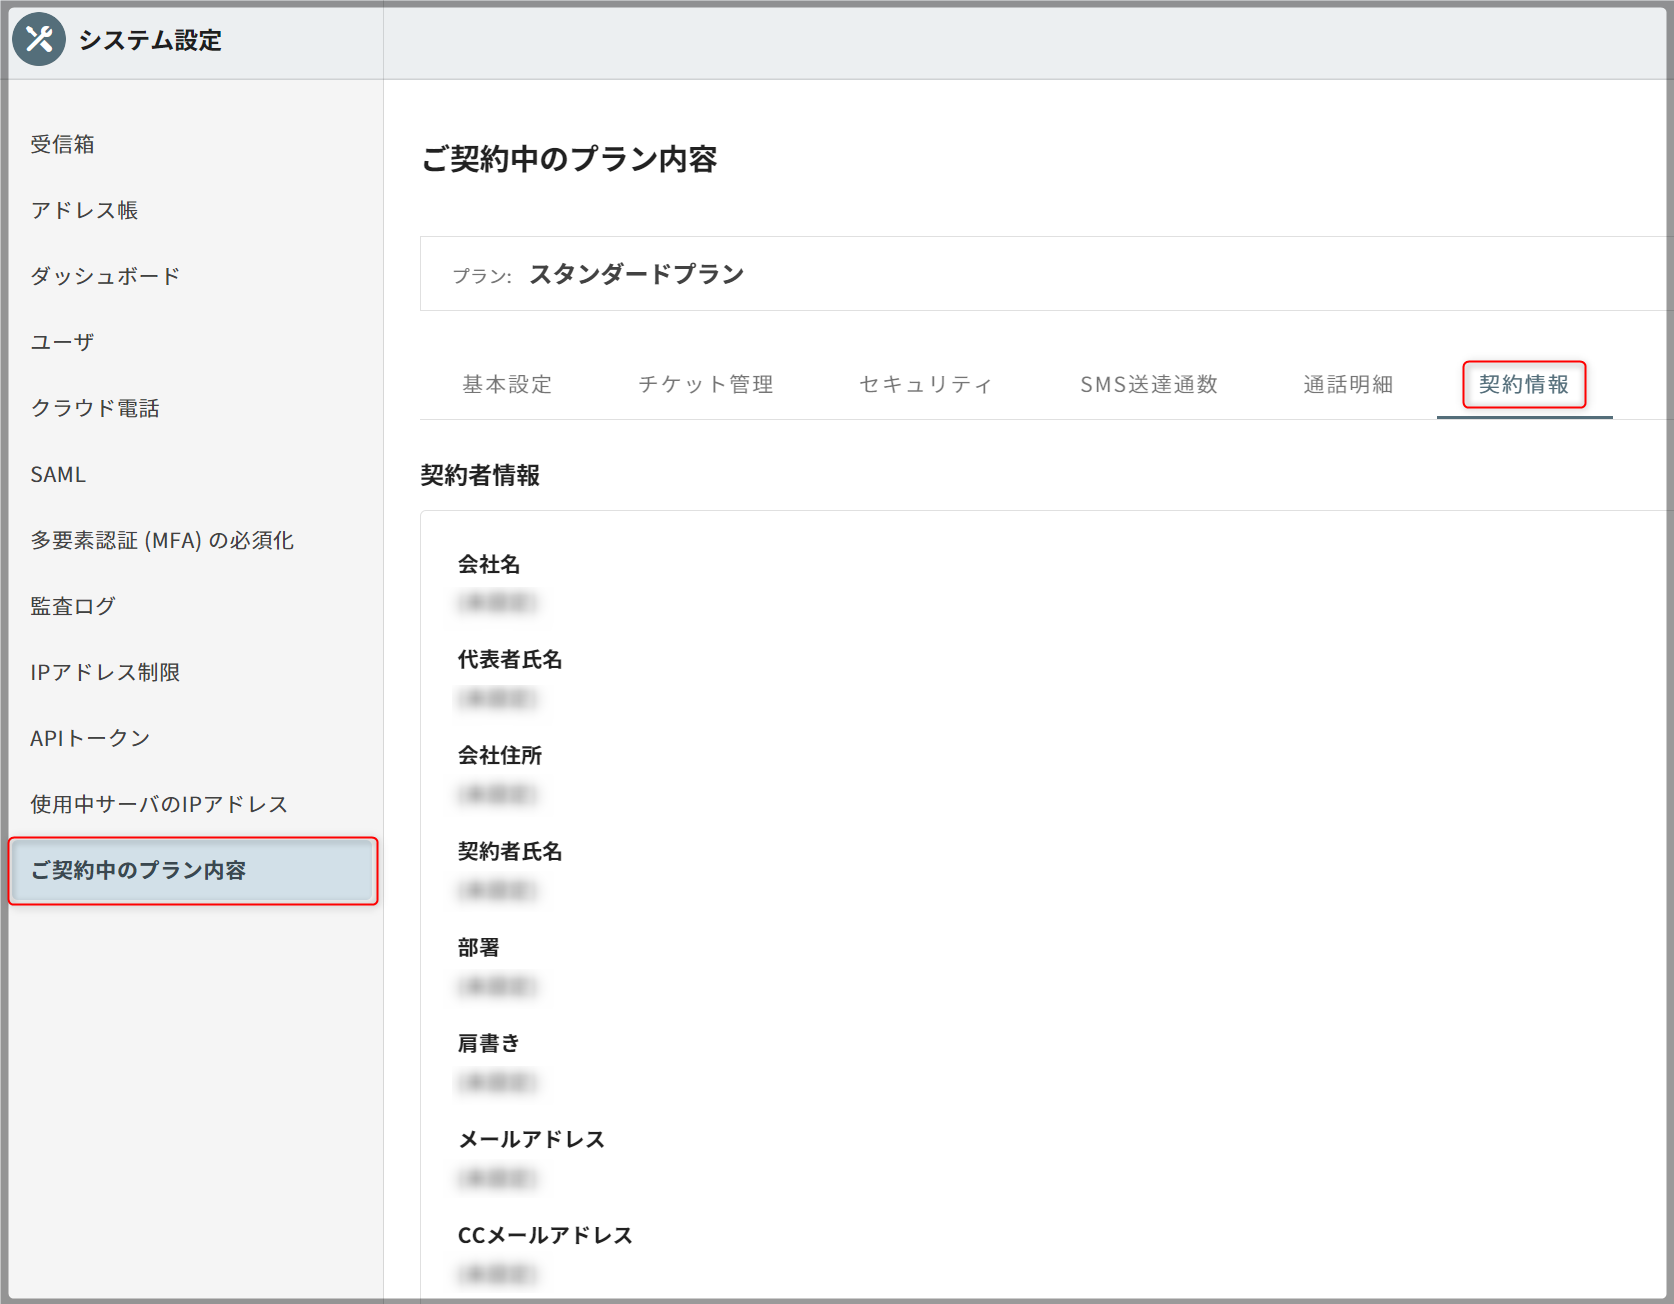
Task: Go to アドレス帳 in sidebar
Action: pos(84,210)
